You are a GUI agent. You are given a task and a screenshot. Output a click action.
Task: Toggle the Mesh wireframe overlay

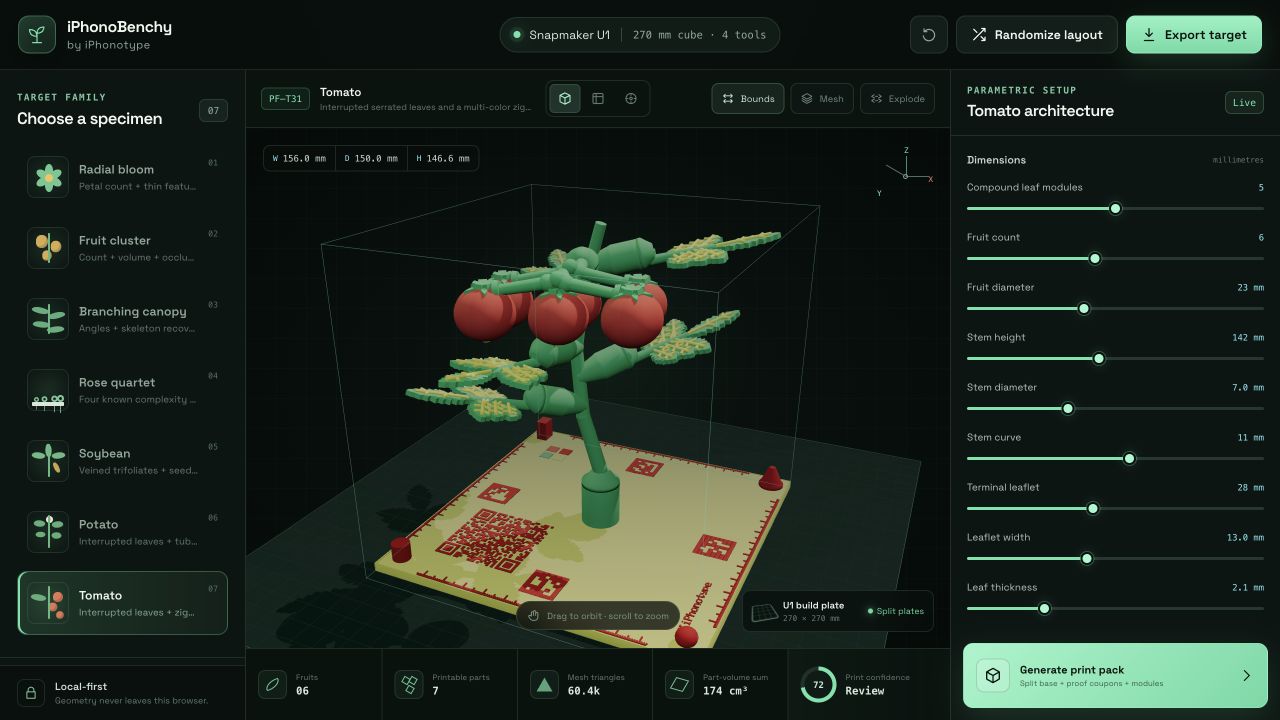pos(822,99)
